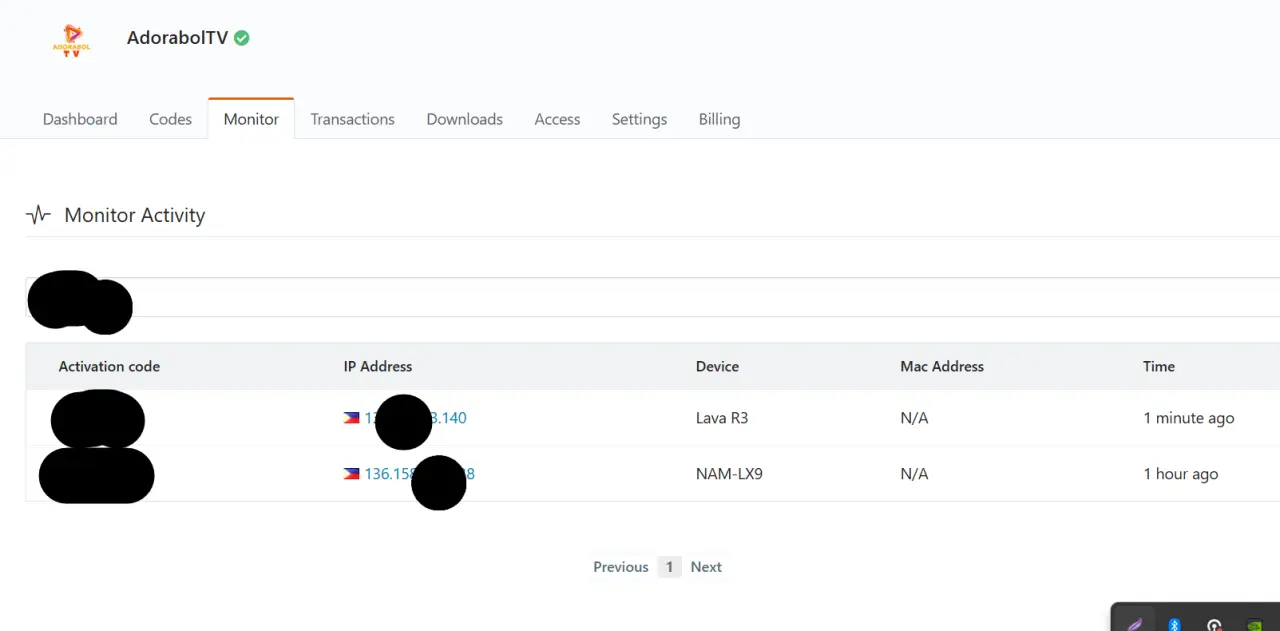Click the AdorabolTV account name
The width and height of the screenshot is (1280, 631).
(x=178, y=38)
